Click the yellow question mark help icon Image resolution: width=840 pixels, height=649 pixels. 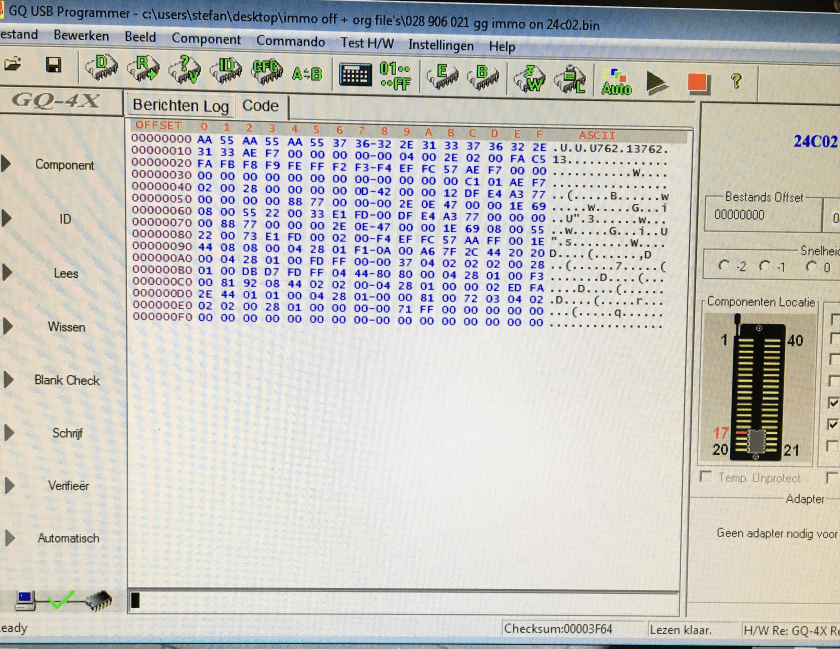coord(736,81)
